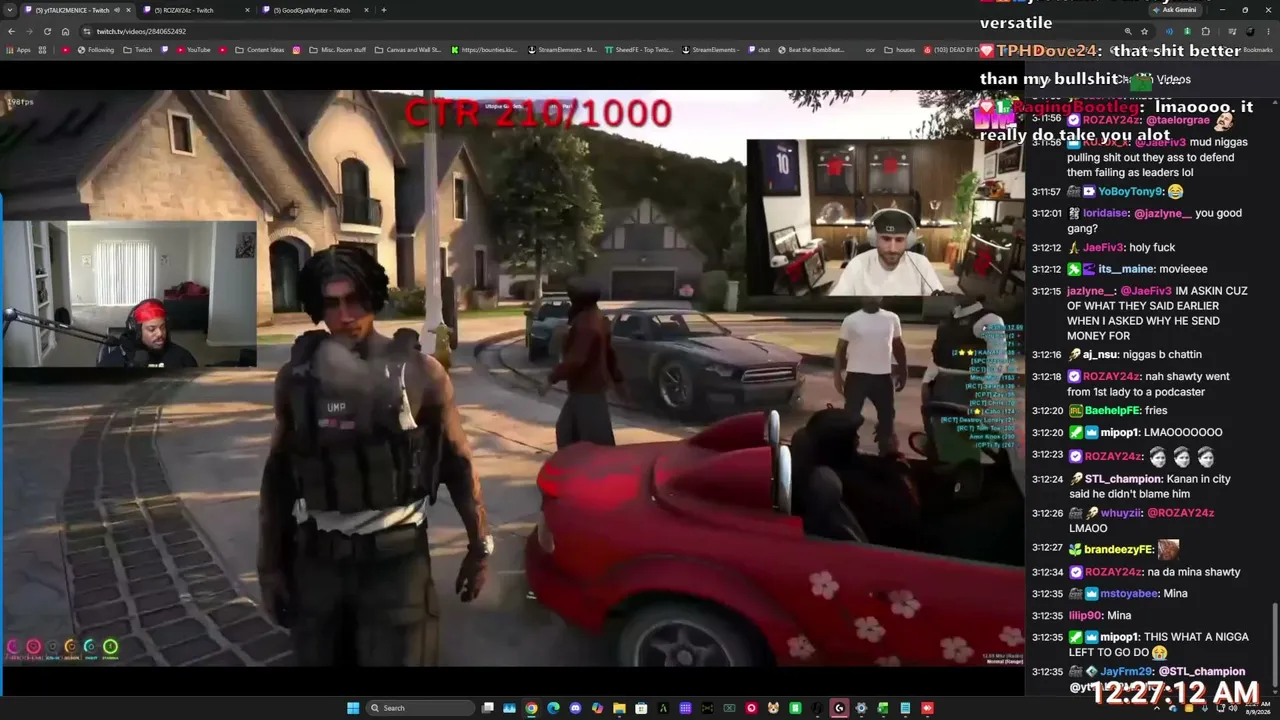Click the "fries" chat message text

tap(1158, 411)
